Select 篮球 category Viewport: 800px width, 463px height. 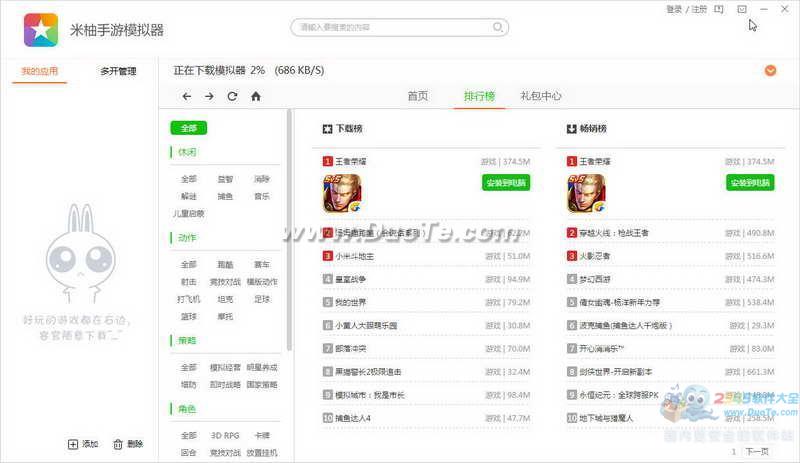pos(188,316)
